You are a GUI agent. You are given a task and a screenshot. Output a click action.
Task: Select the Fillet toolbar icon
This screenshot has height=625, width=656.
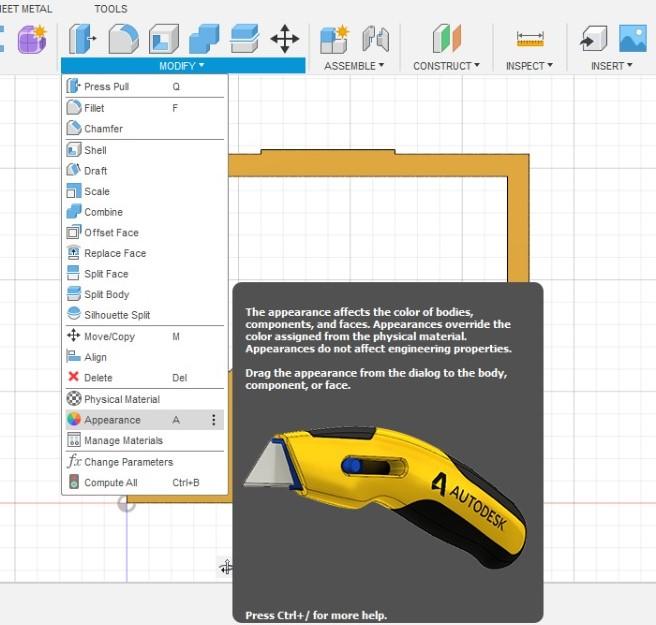[x=123, y=39]
